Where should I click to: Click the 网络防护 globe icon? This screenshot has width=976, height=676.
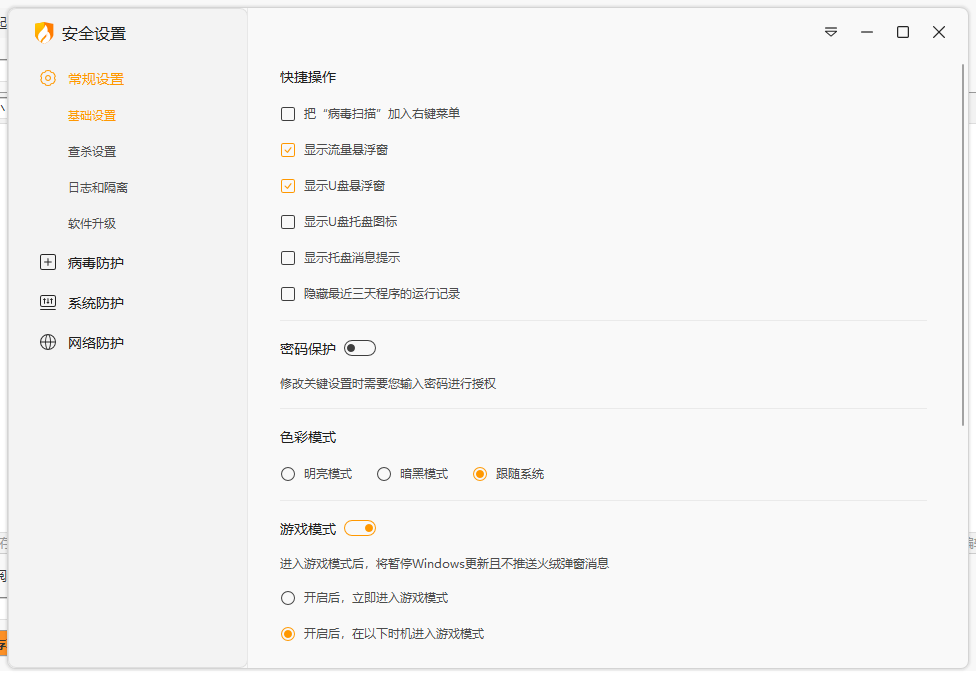[x=47, y=342]
